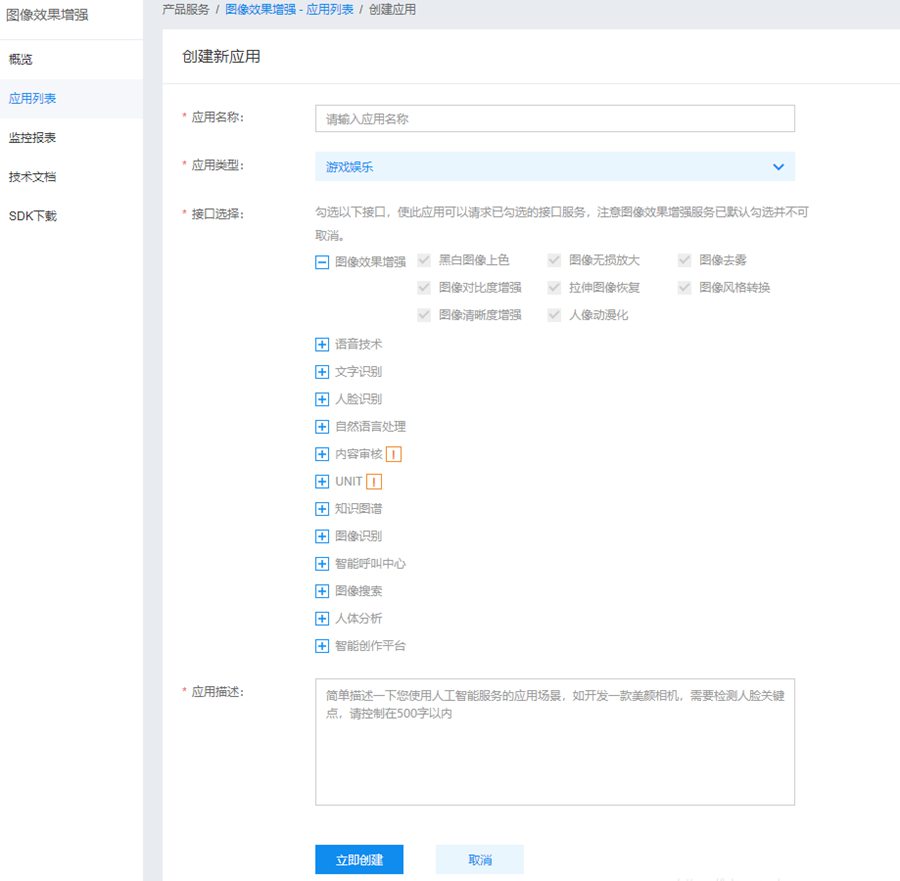Click the warning icon next to UNIT
Viewport: 900px width, 881px height.
pyautogui.click(x=375, y=482)
